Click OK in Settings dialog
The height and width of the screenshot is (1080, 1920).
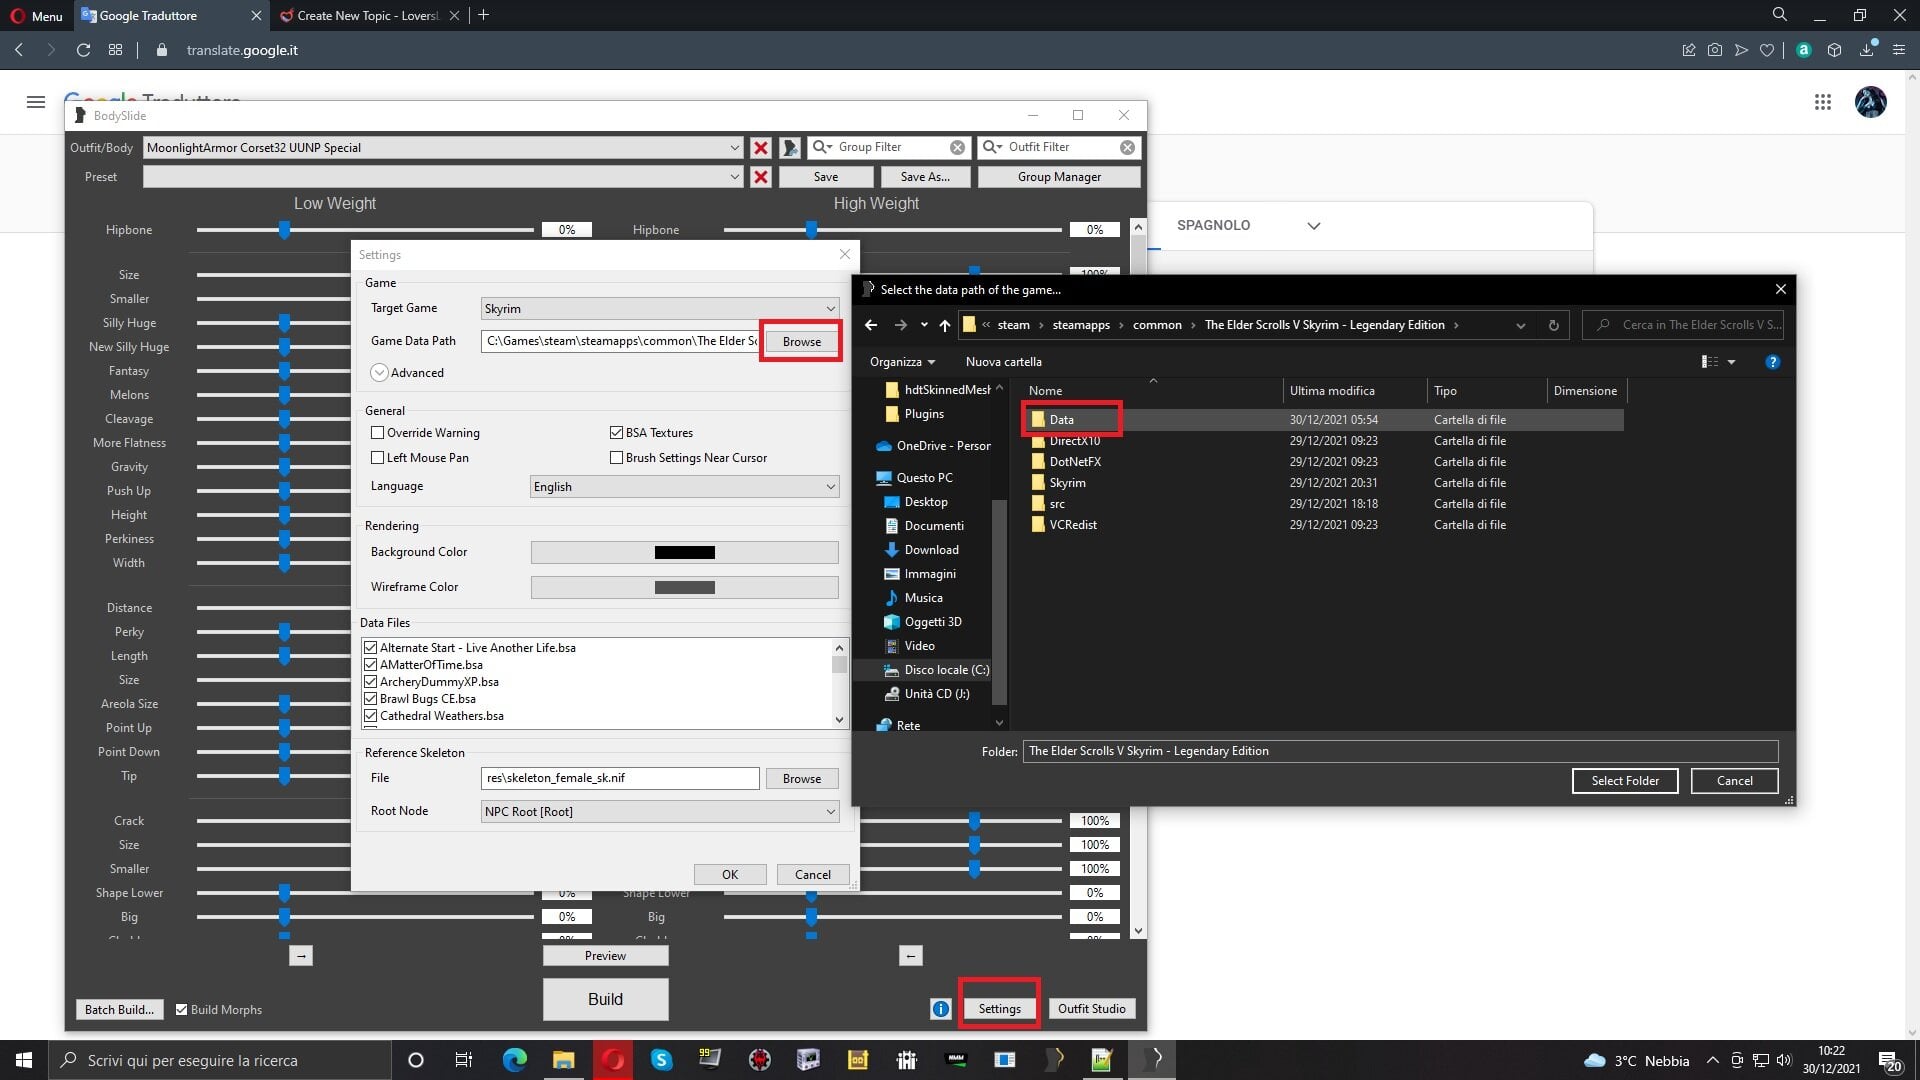coord(730,875)
